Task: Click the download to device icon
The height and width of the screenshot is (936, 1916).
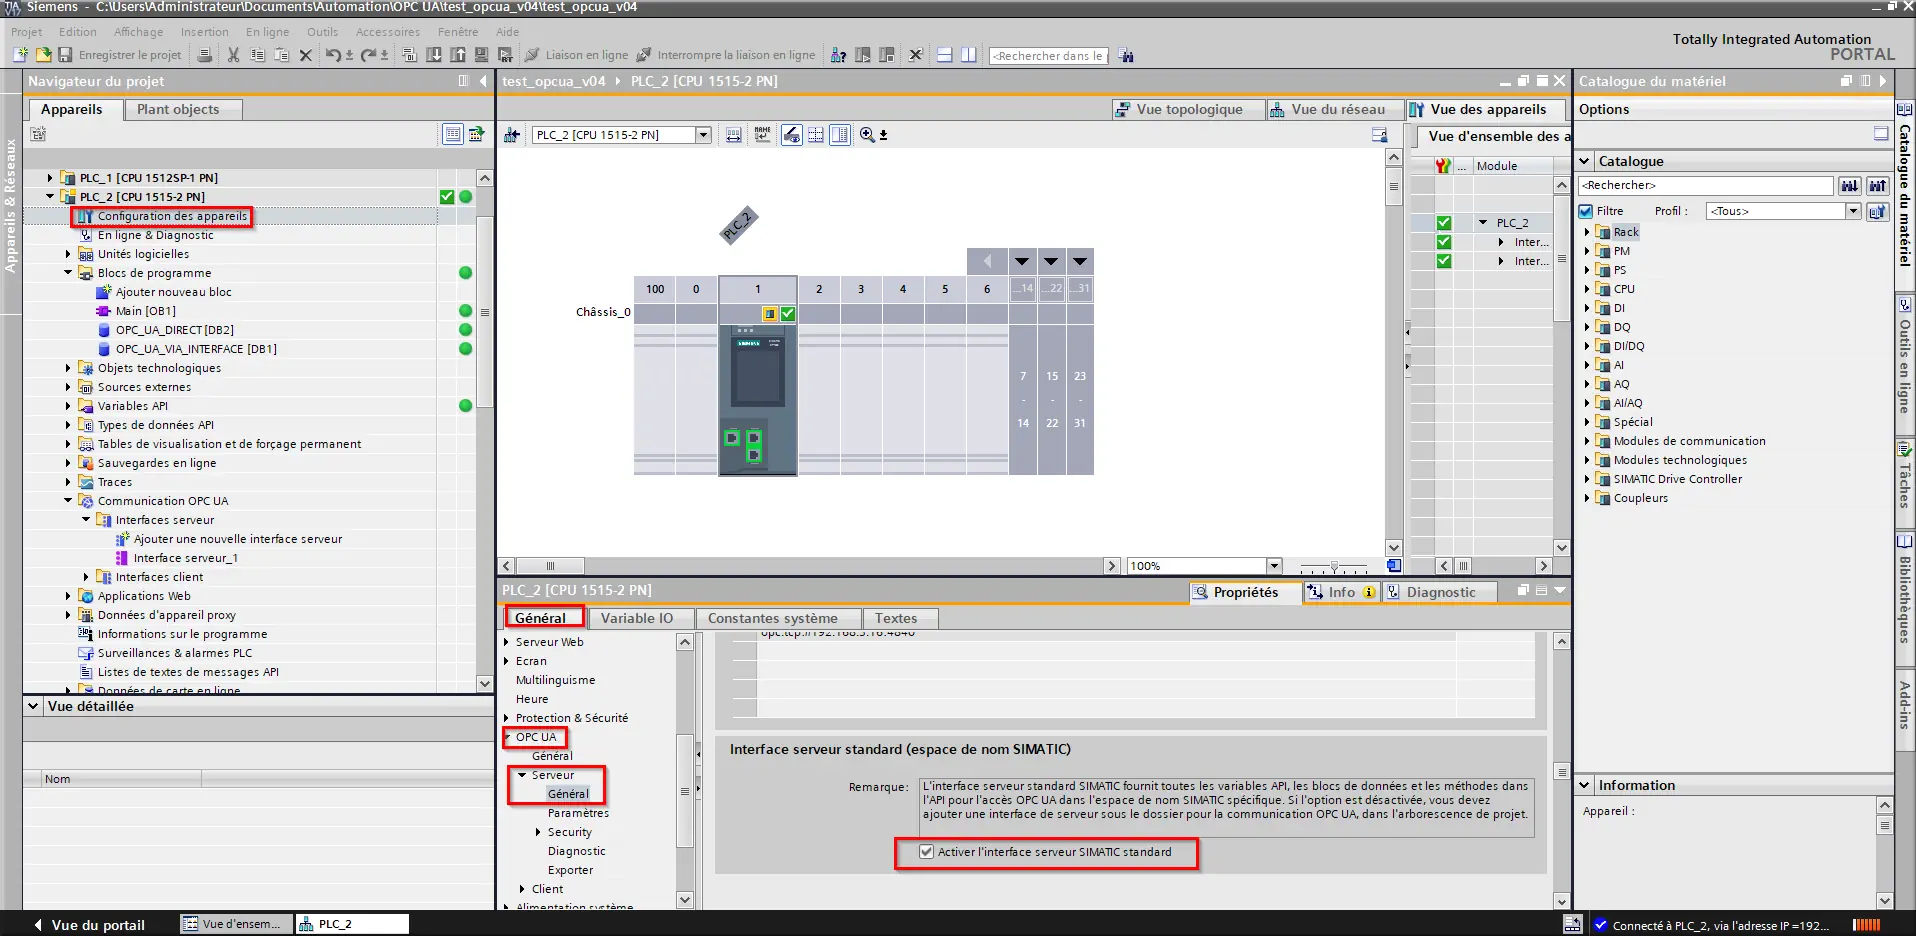Action: point(434,55)
